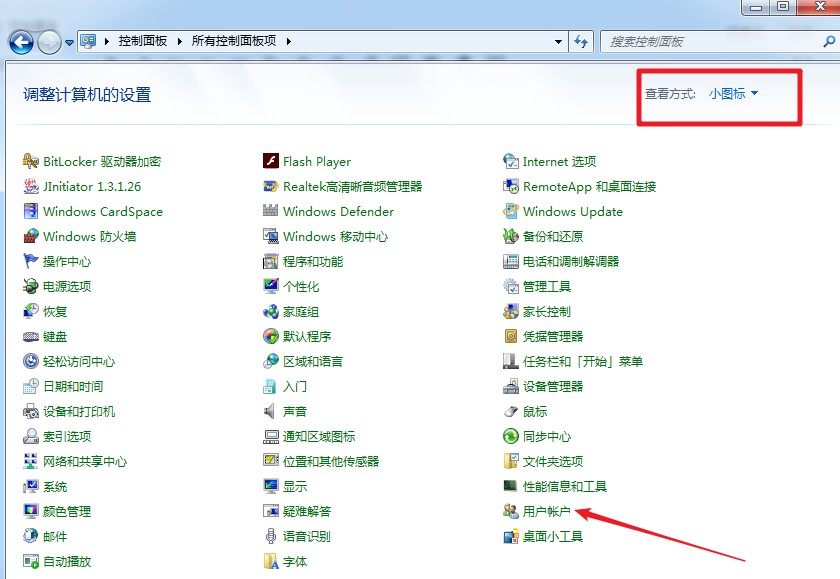The image size is (840, 579).
Task: Open the Windows CardSpace icon
Action: 31,211
